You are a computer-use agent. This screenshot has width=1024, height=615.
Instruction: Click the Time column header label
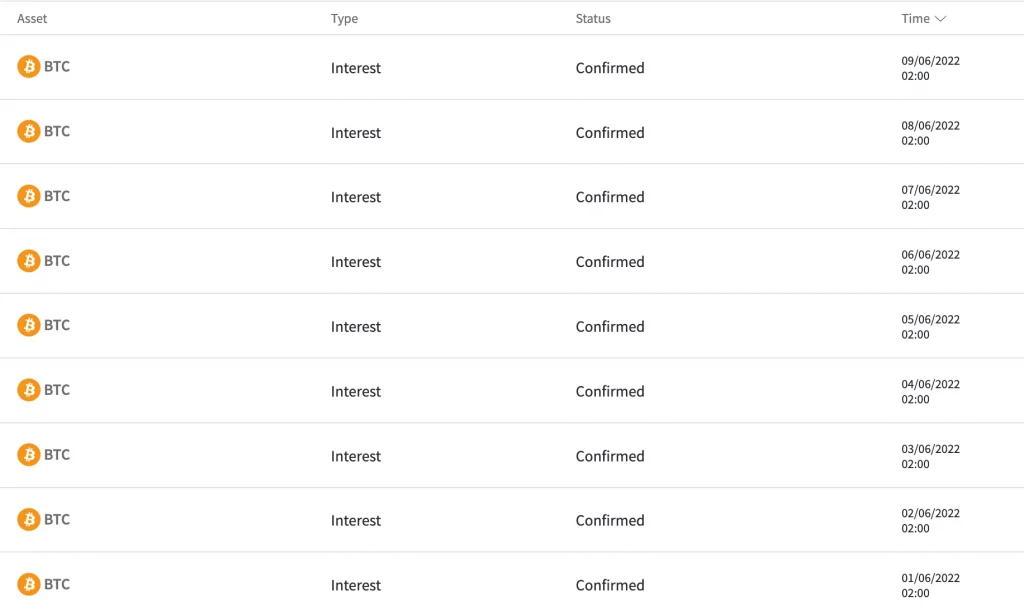[915, 19]
